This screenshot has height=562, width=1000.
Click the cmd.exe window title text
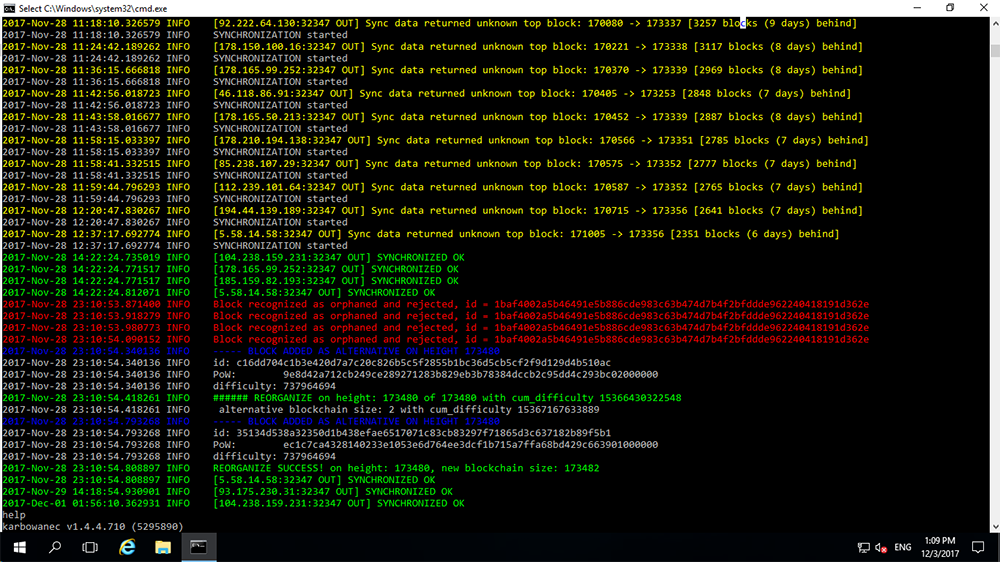click(x=69, y=8)
